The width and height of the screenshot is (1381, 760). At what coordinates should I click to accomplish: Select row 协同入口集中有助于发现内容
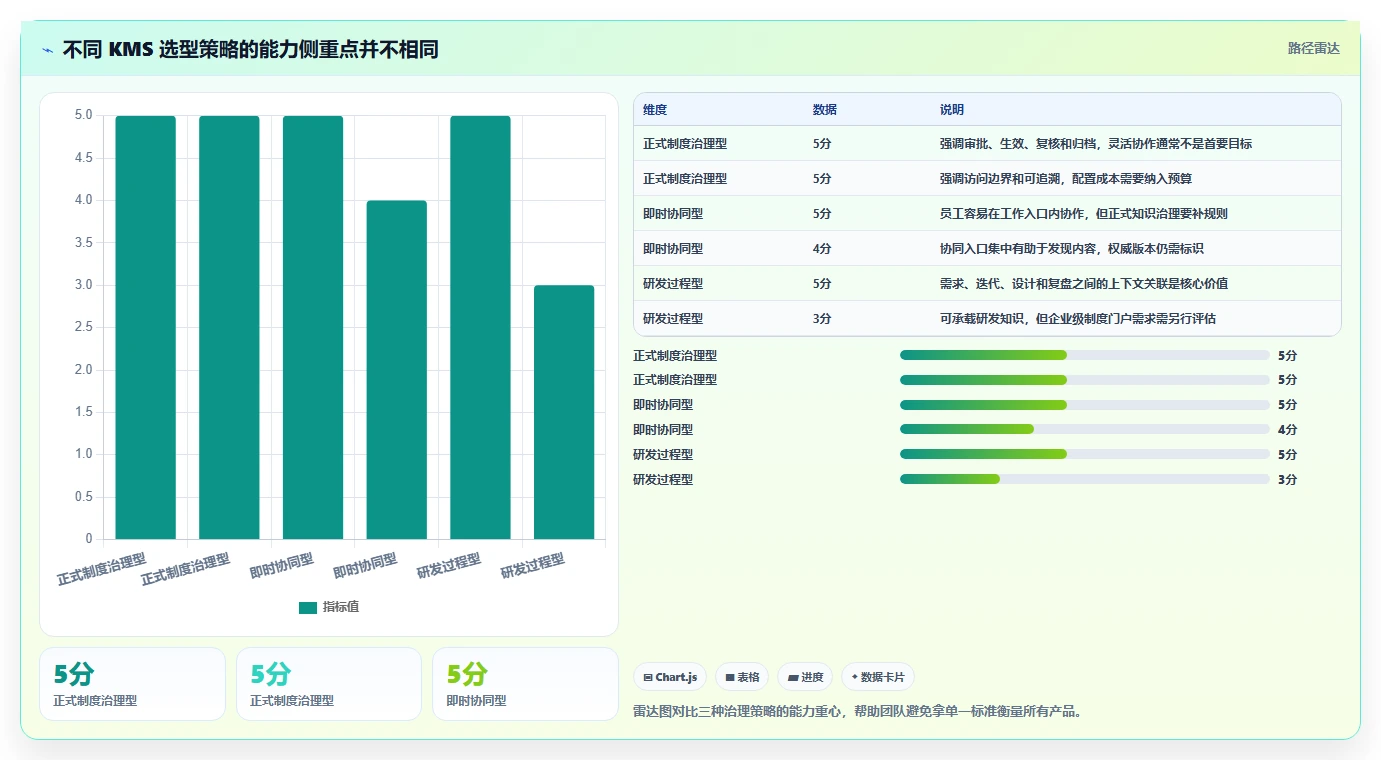point(987,248)
